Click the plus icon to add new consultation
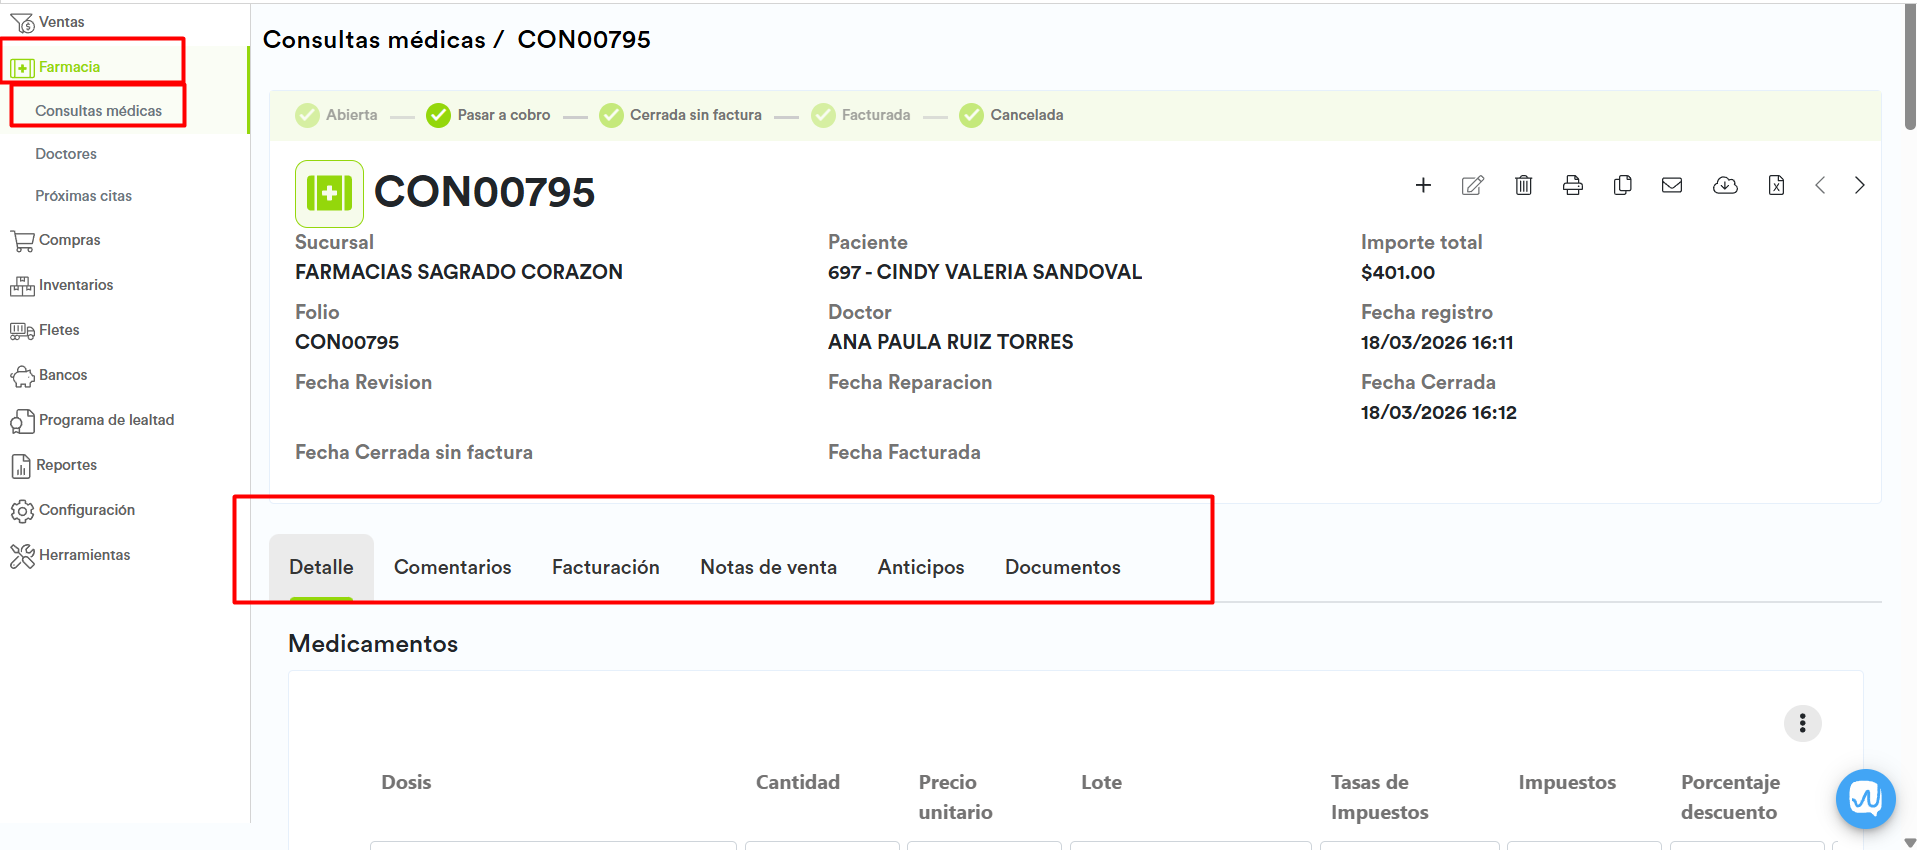This screenshot has width=1917, height=850. [1423, 185]
